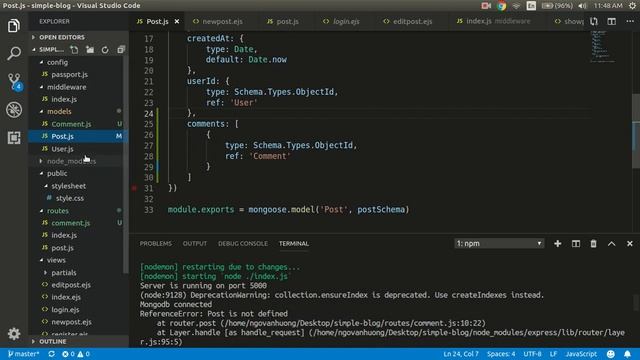640x360 pixels.
Task: Open the battery indicator
Action: (557, 6)
